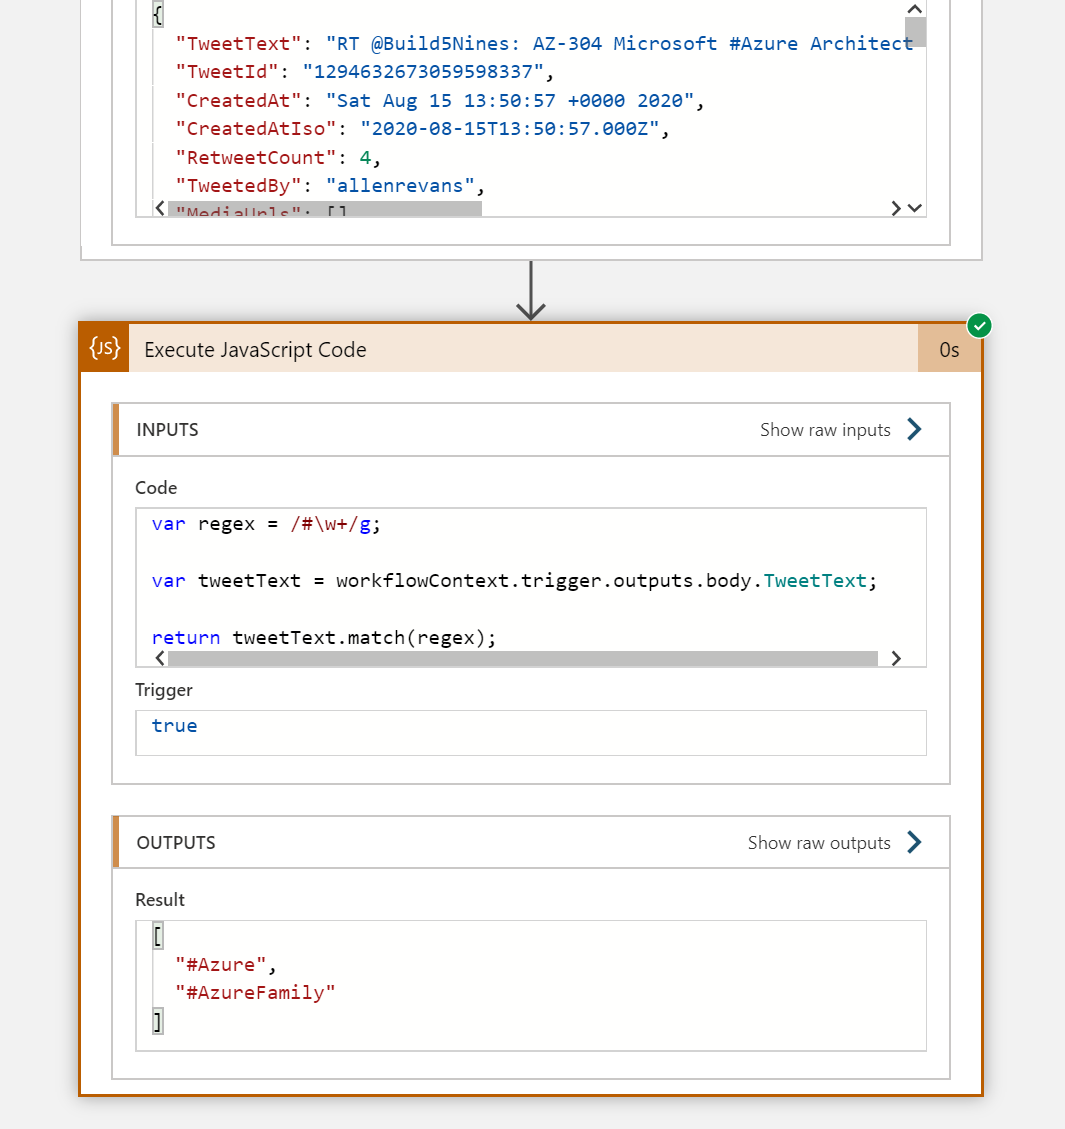Click the Result label
Screen dimensions: 1065x1129
tap(160, 900)
